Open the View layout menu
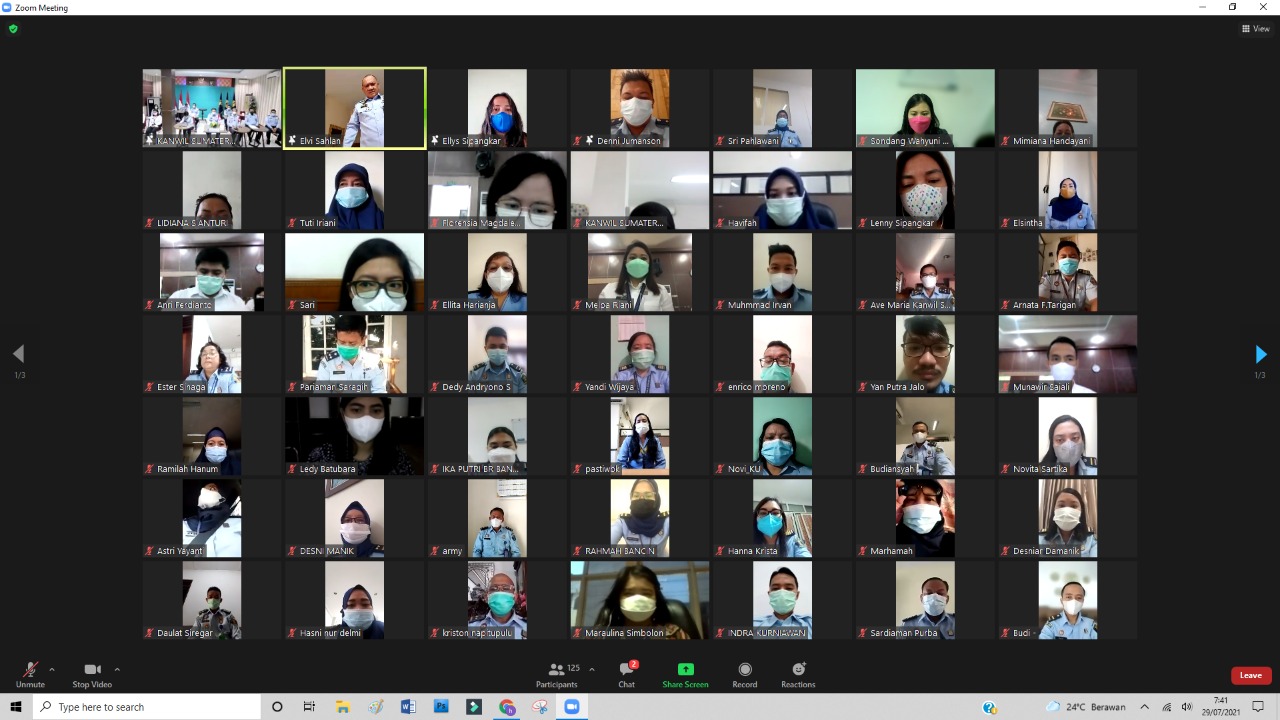The image size is (1280, 720). pyautogui.click(x=1256, y=29)
